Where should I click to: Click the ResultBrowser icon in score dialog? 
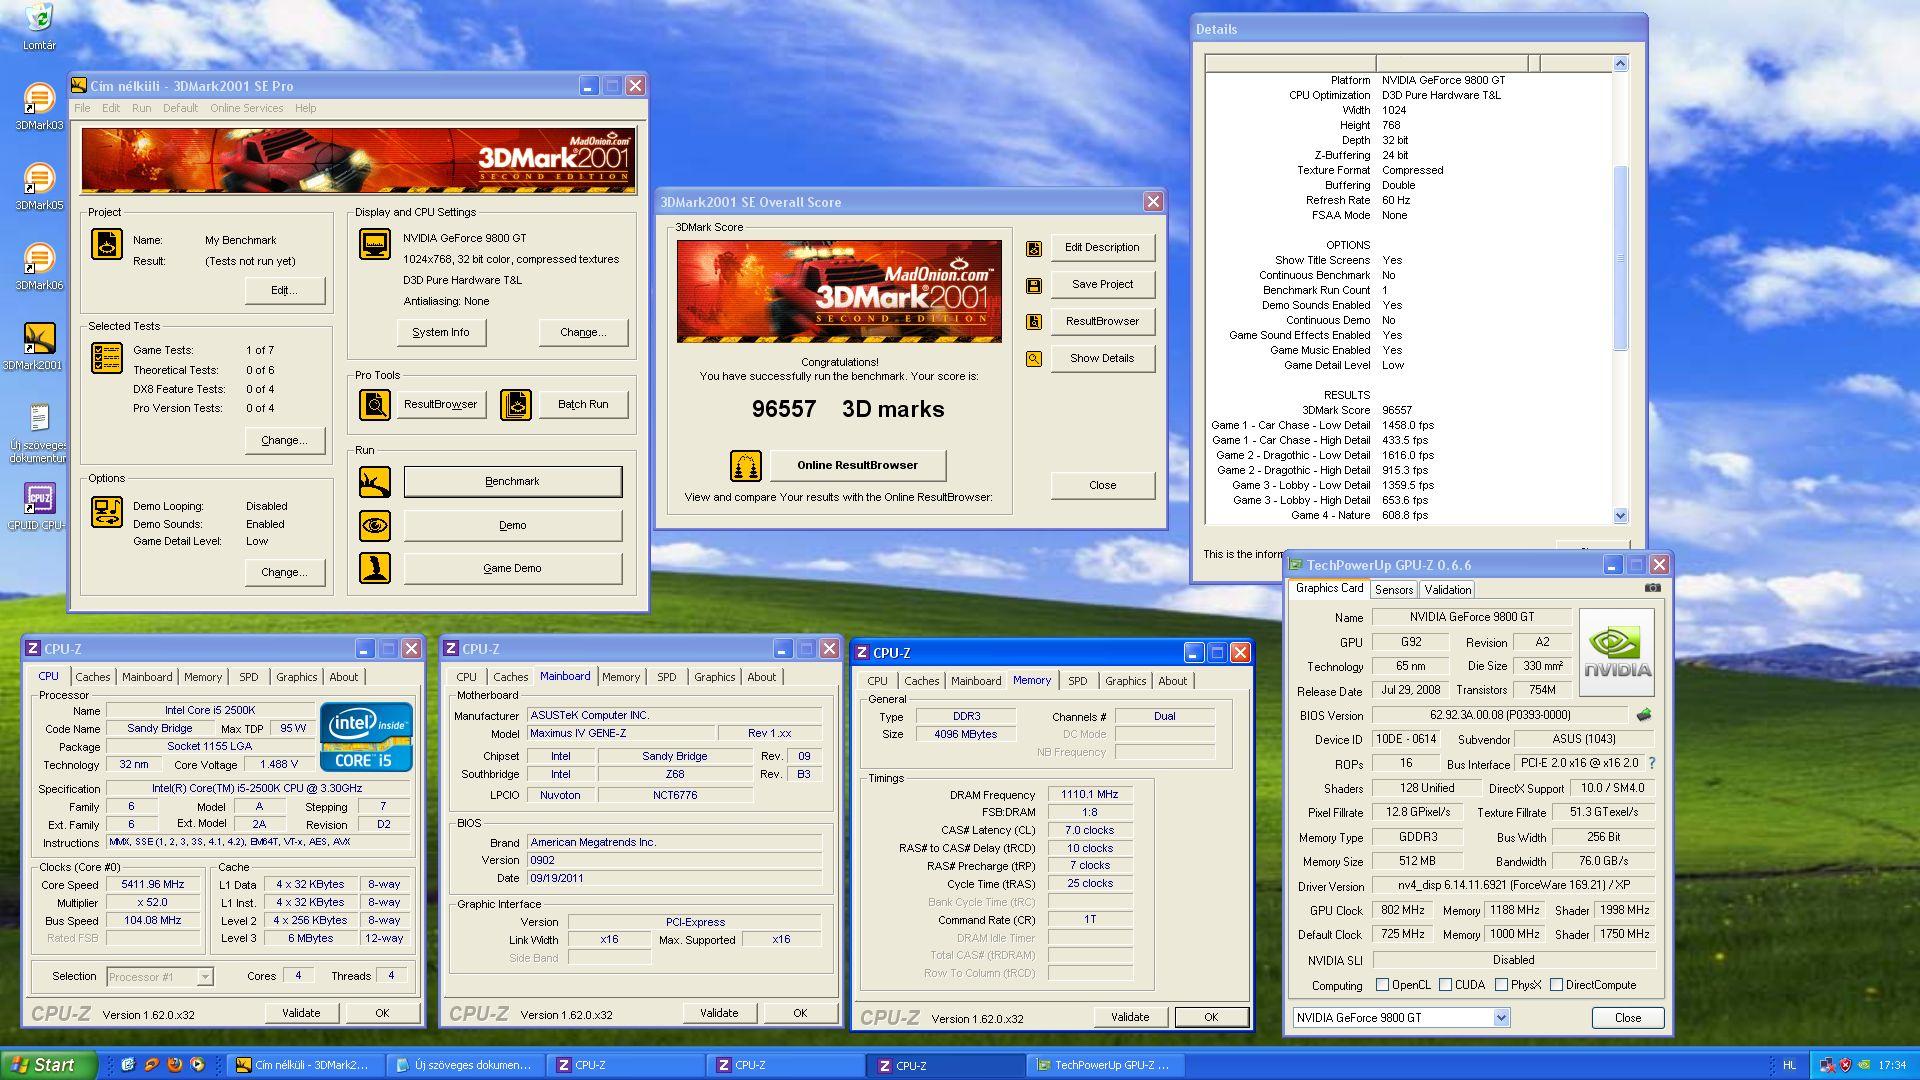coord(1034,322)
